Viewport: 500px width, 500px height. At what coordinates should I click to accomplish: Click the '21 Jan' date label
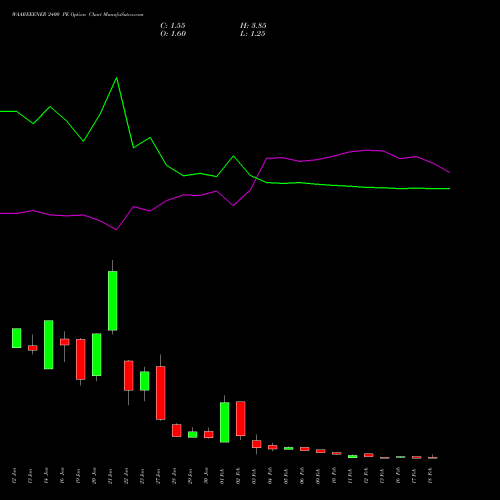[110, 476]
